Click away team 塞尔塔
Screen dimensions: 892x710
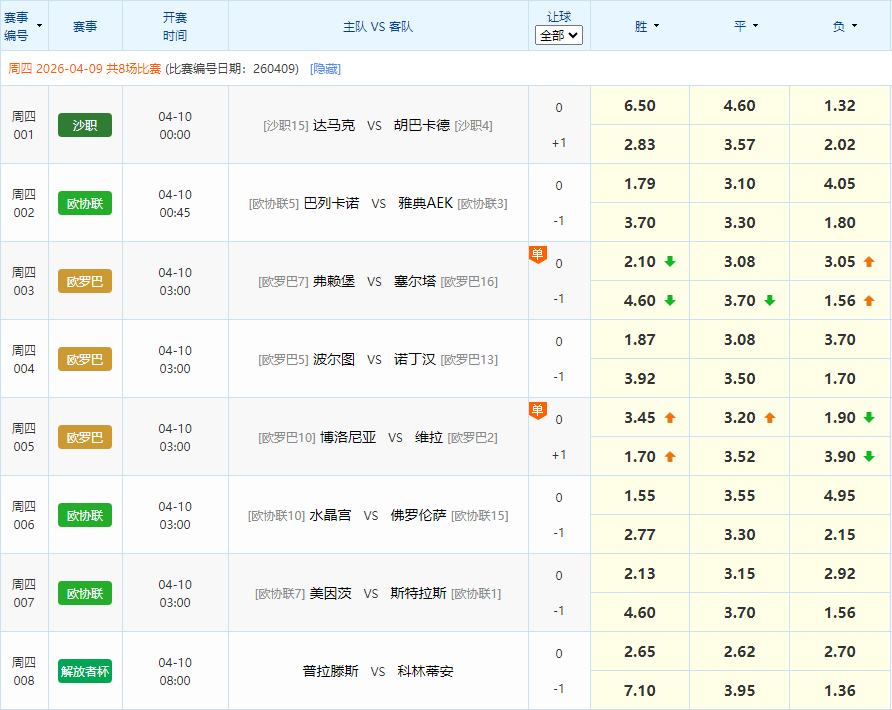(415, 281)
